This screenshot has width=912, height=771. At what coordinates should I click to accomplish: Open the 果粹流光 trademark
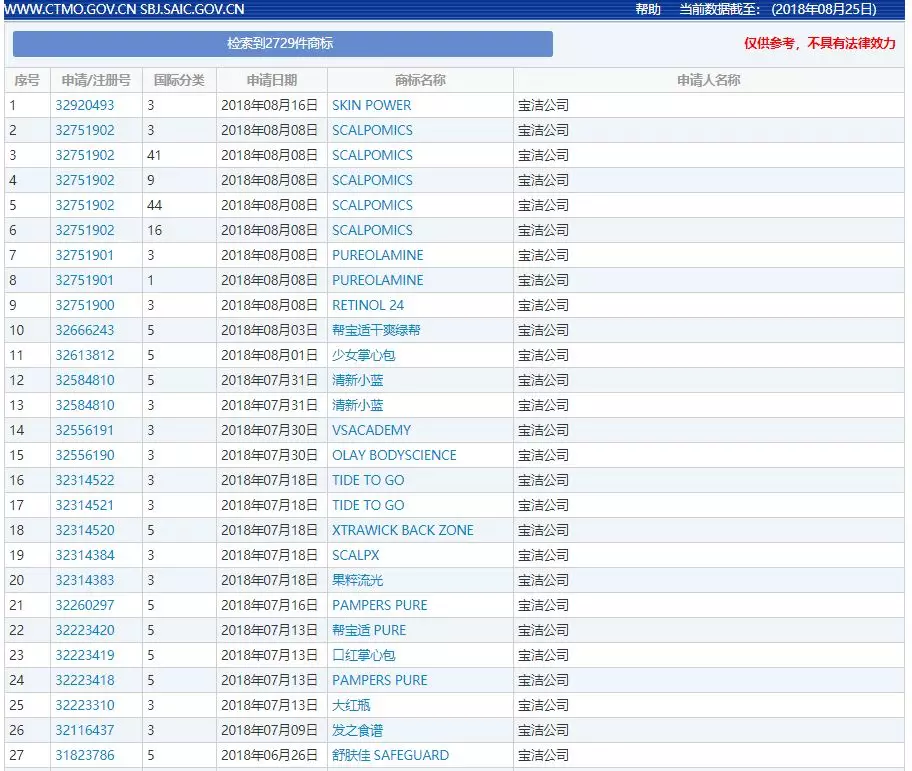coord(358,580)
